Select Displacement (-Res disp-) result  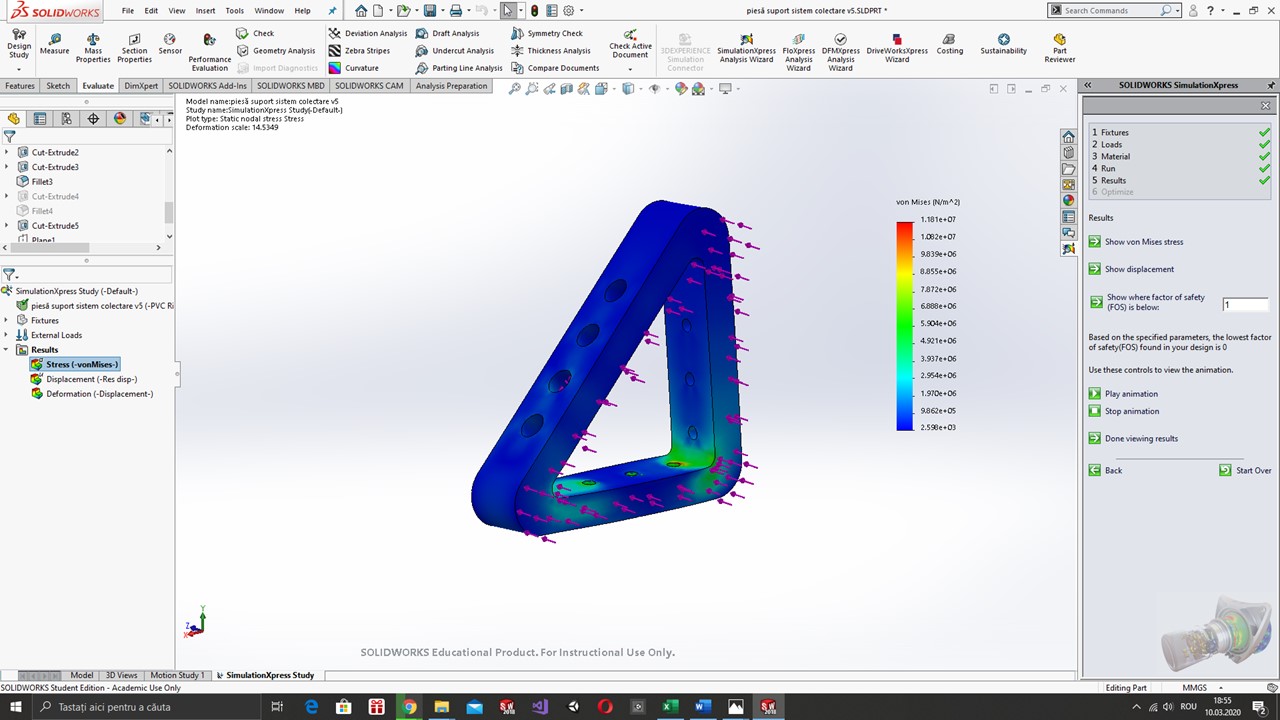pyautogui.click(x=91, y=379)
